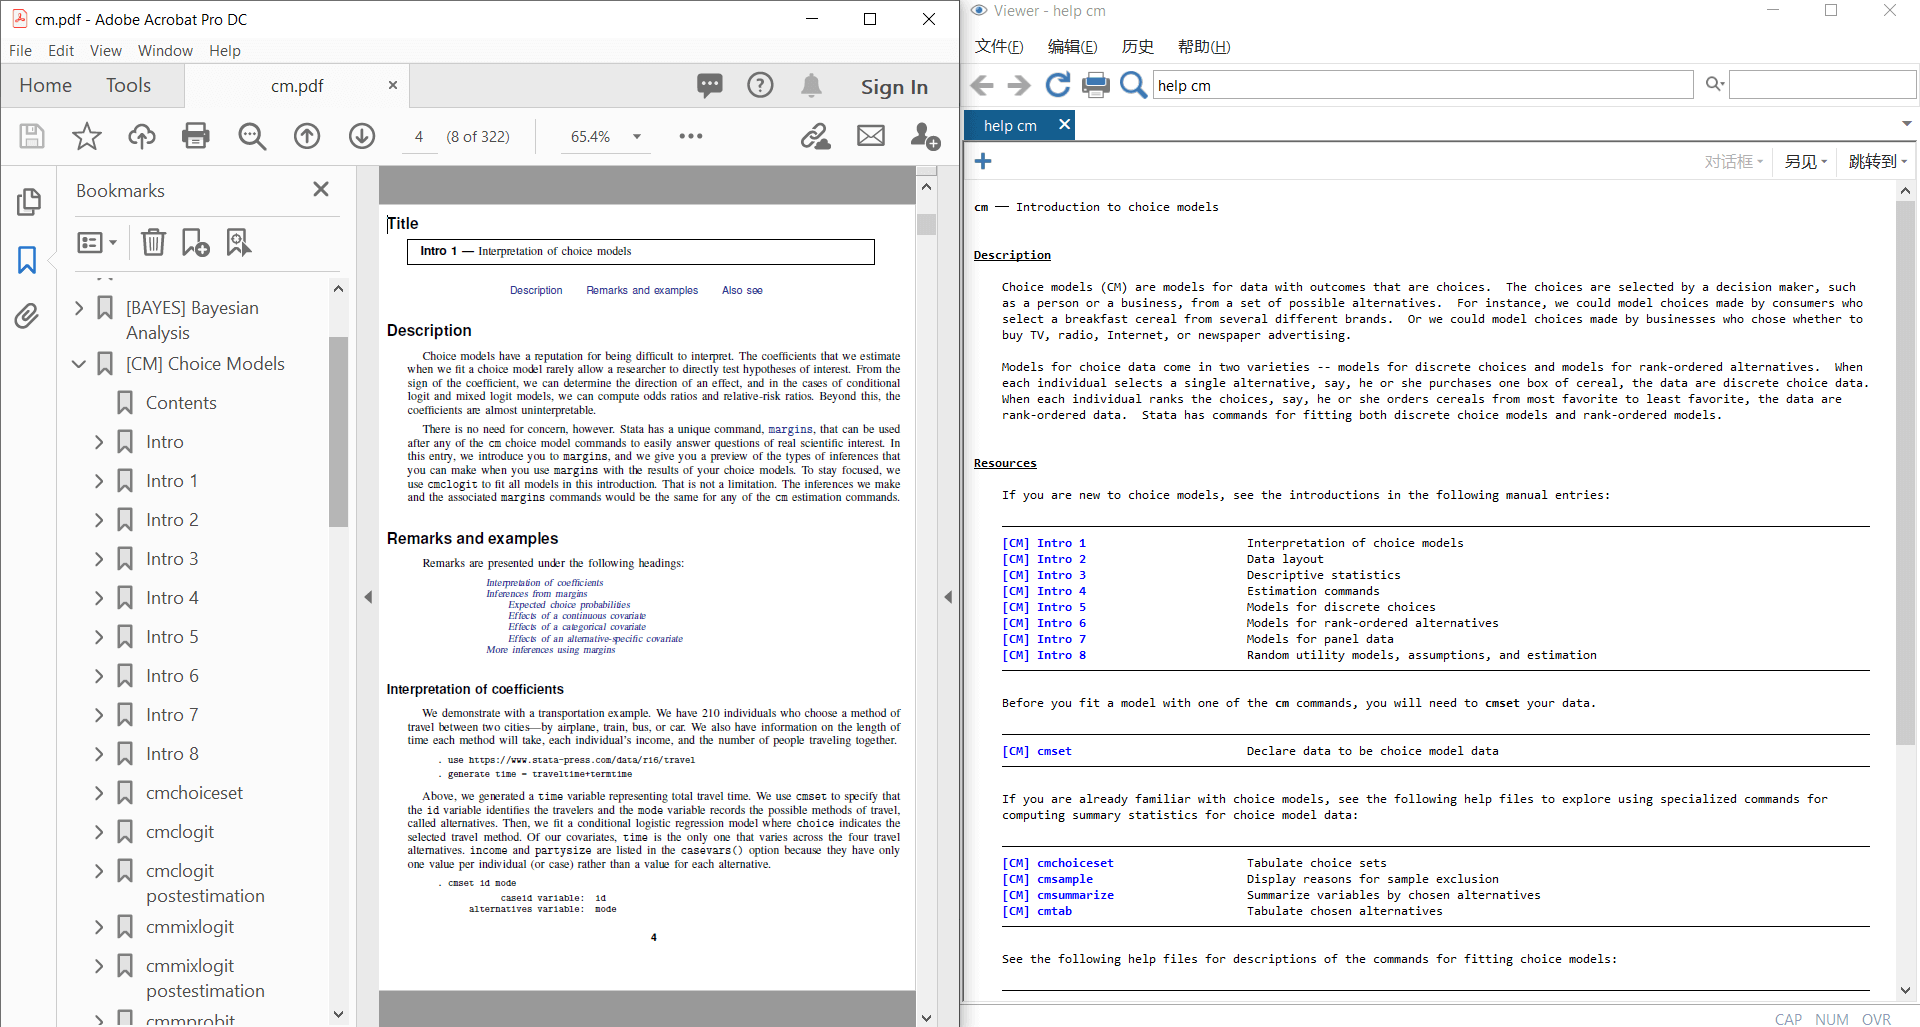Screen dimensions: 1920x1027
Task: Click the Viewer search magnifier icon
Action: (x=1133, y=86)
